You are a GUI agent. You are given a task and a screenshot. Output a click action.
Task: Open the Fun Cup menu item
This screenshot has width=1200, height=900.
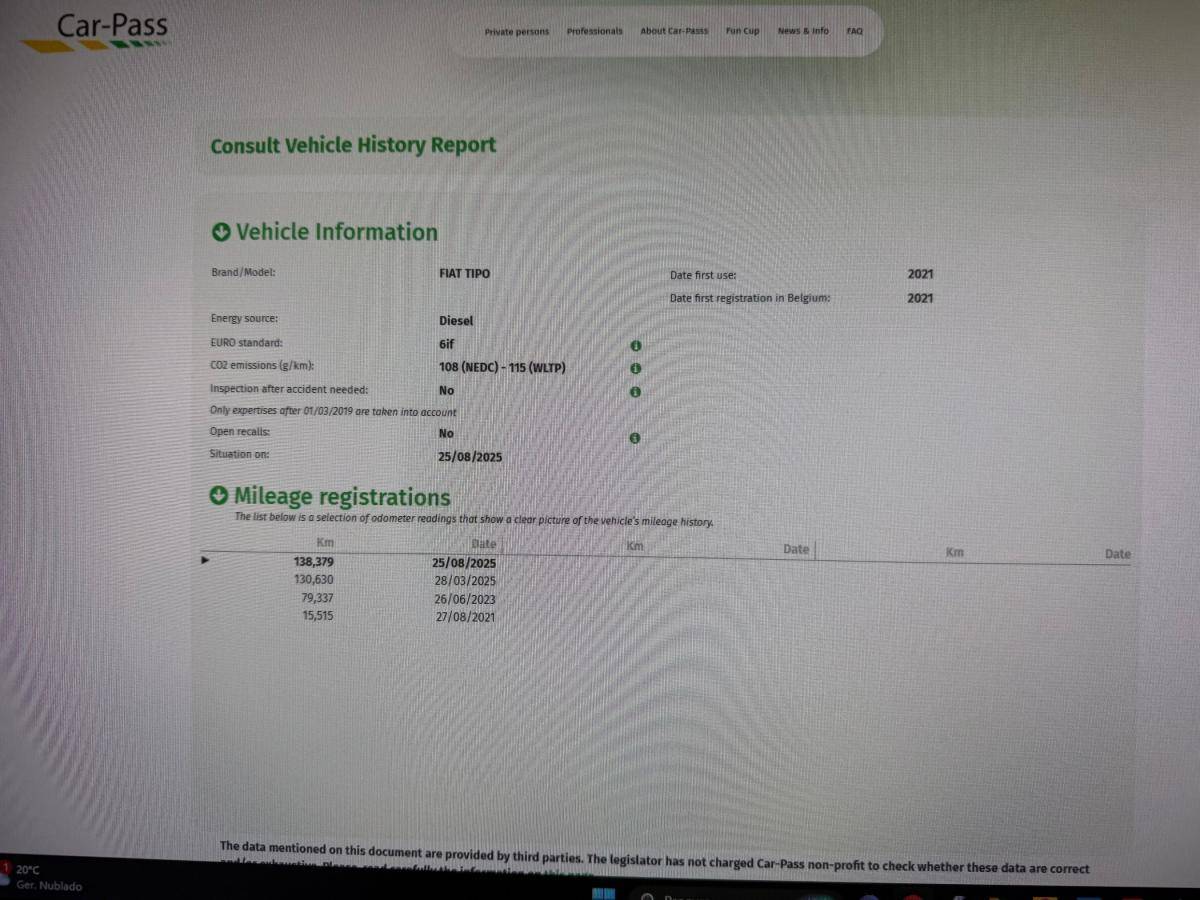742,31
